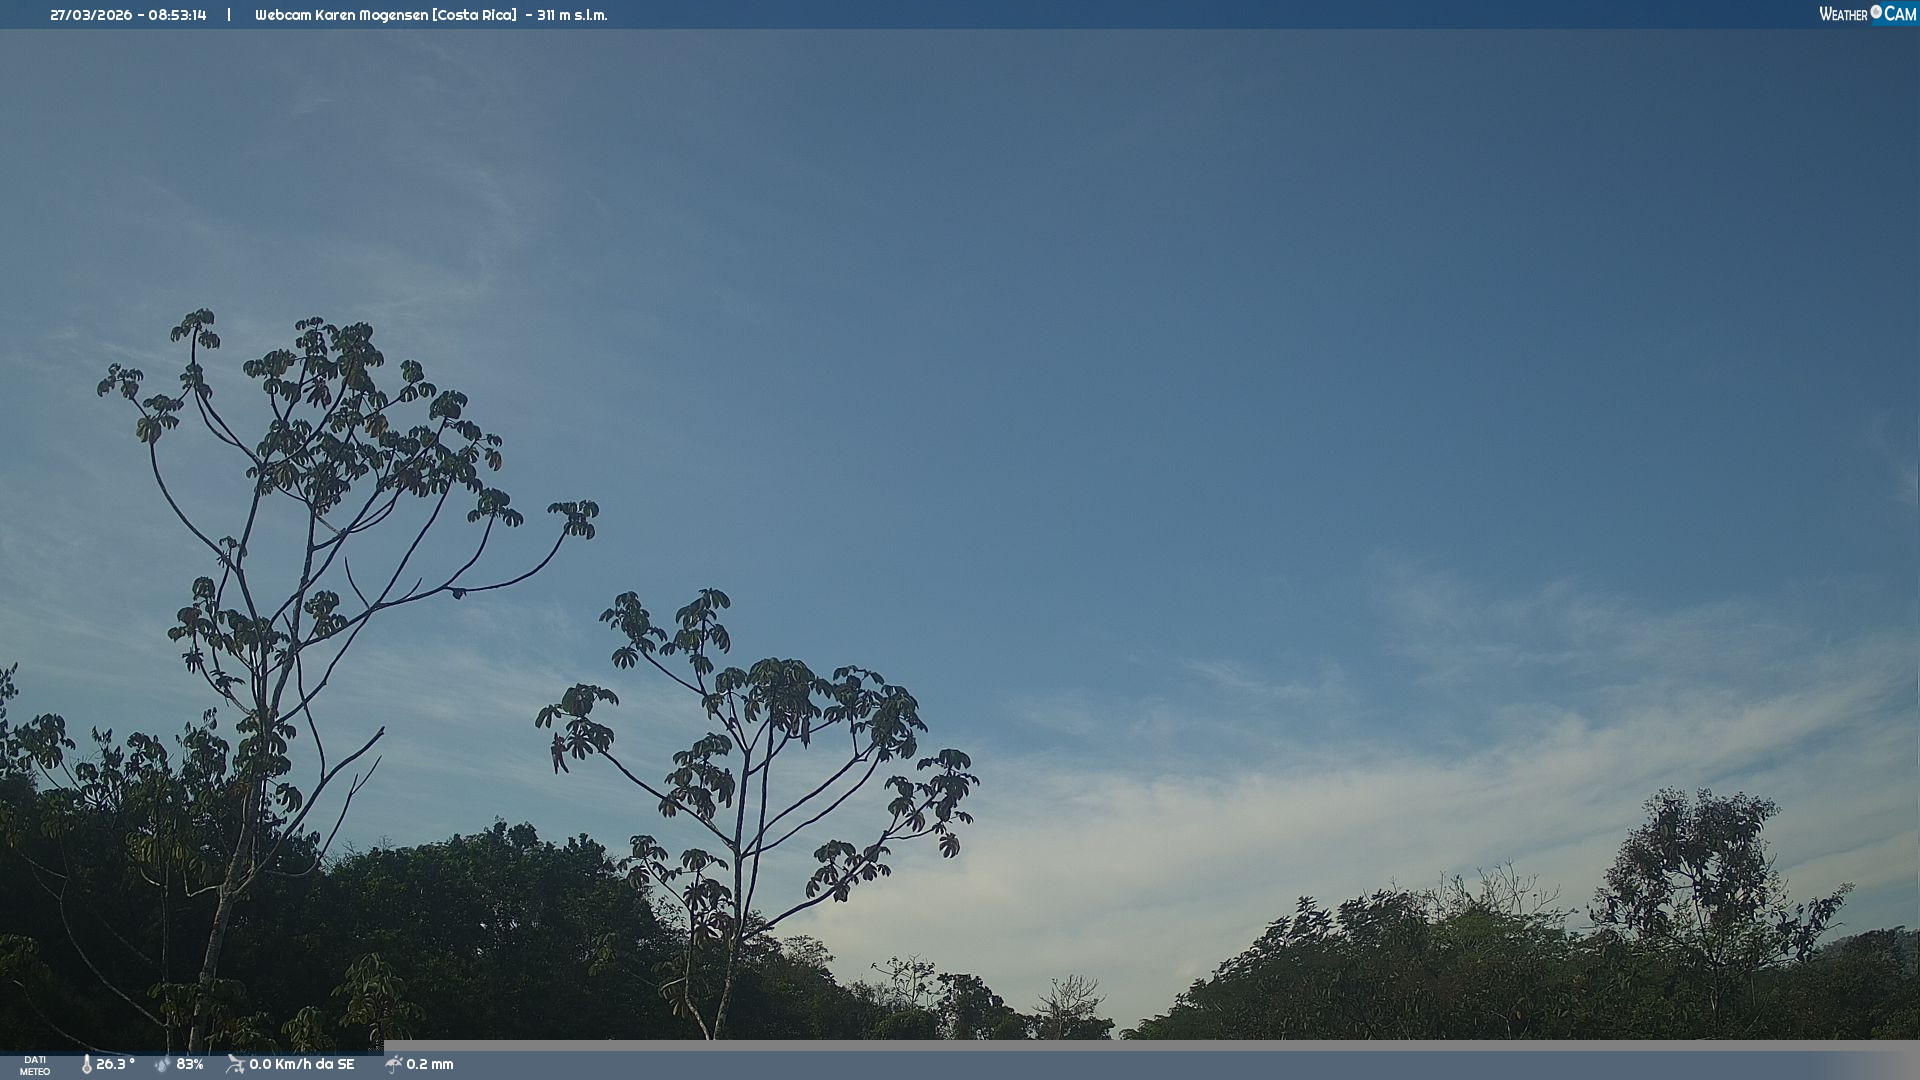Click the rain umbrella icon
The image size is (1920, 1080).
393,1065
